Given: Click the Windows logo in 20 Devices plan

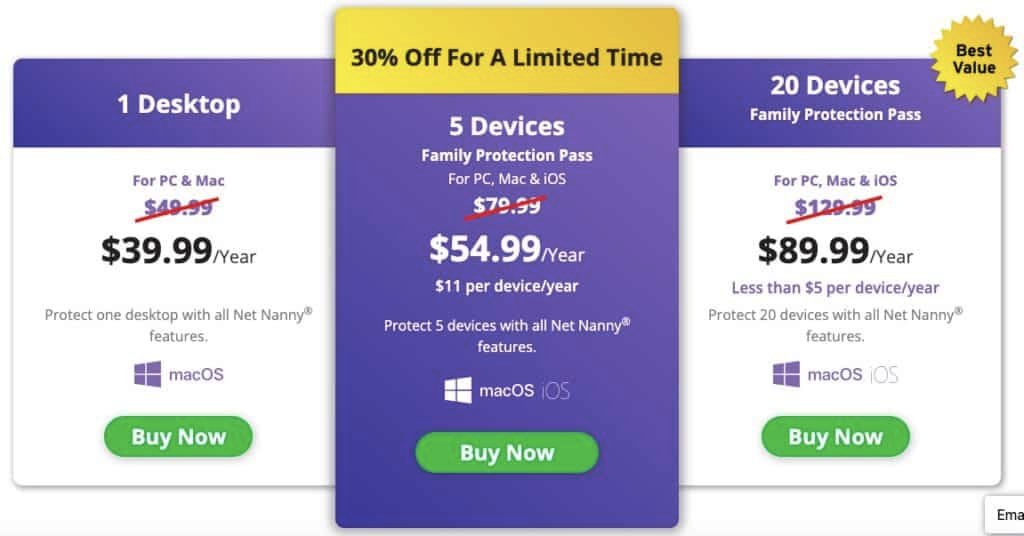Looking at the screenshot, I should [785, 375].
